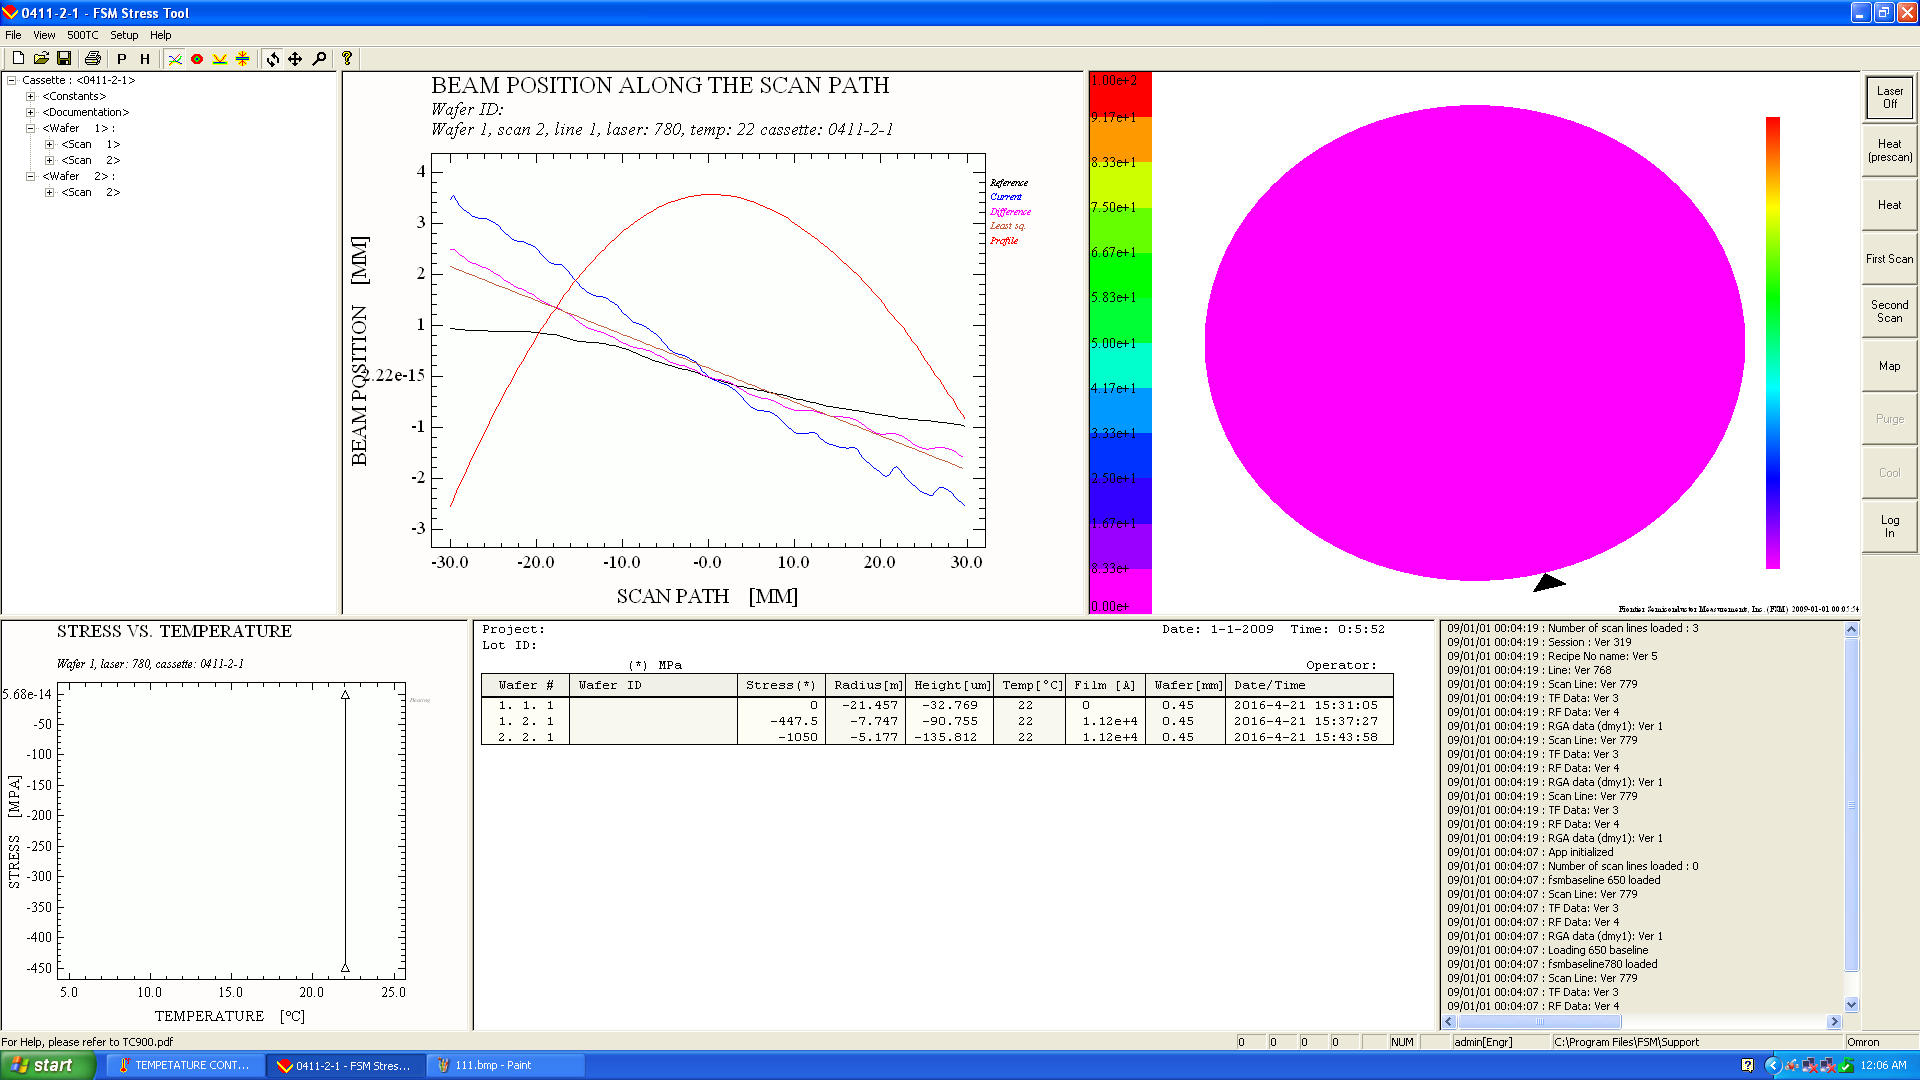
Task: Toggle the H toolbar button
Action: [145, 59]
